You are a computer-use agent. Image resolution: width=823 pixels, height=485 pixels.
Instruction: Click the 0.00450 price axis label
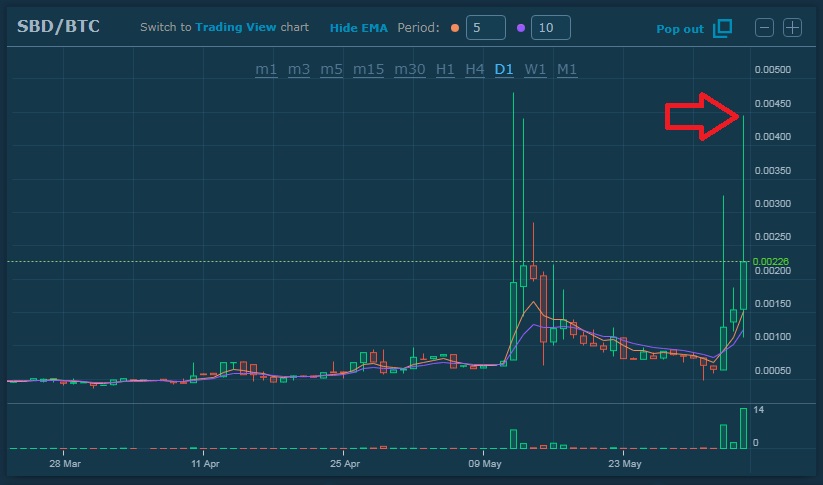coord(773,103)
